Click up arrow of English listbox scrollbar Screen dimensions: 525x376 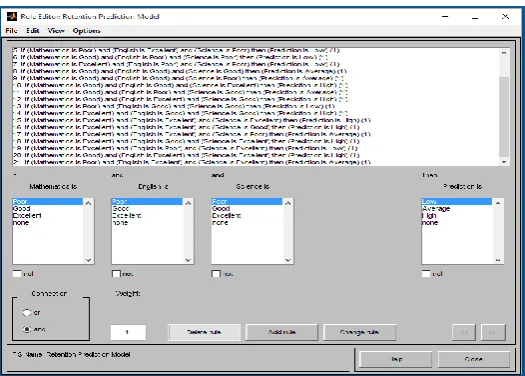188,203
